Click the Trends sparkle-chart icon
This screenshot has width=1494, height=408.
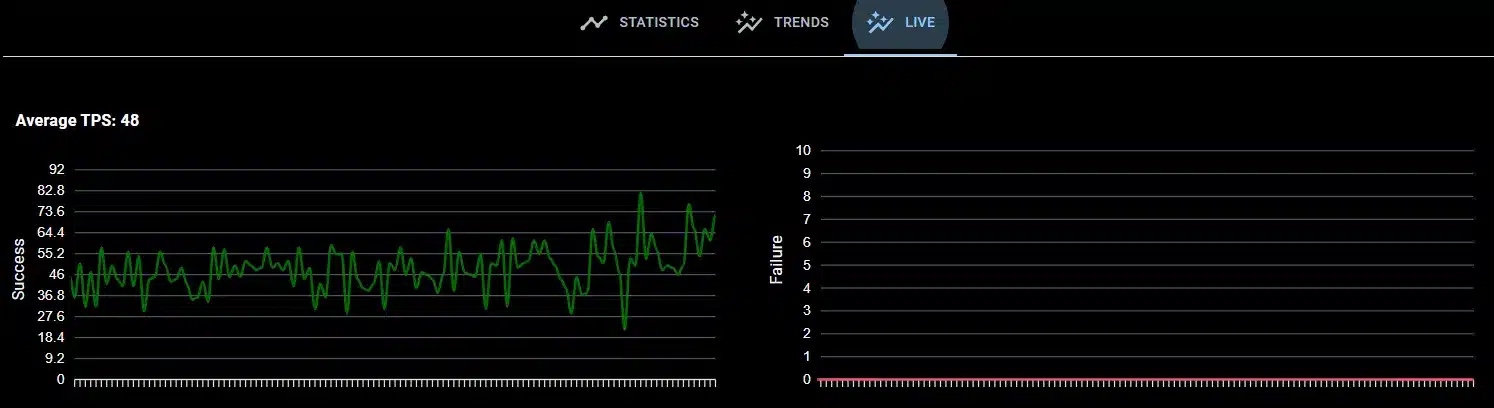click(749, 22)
